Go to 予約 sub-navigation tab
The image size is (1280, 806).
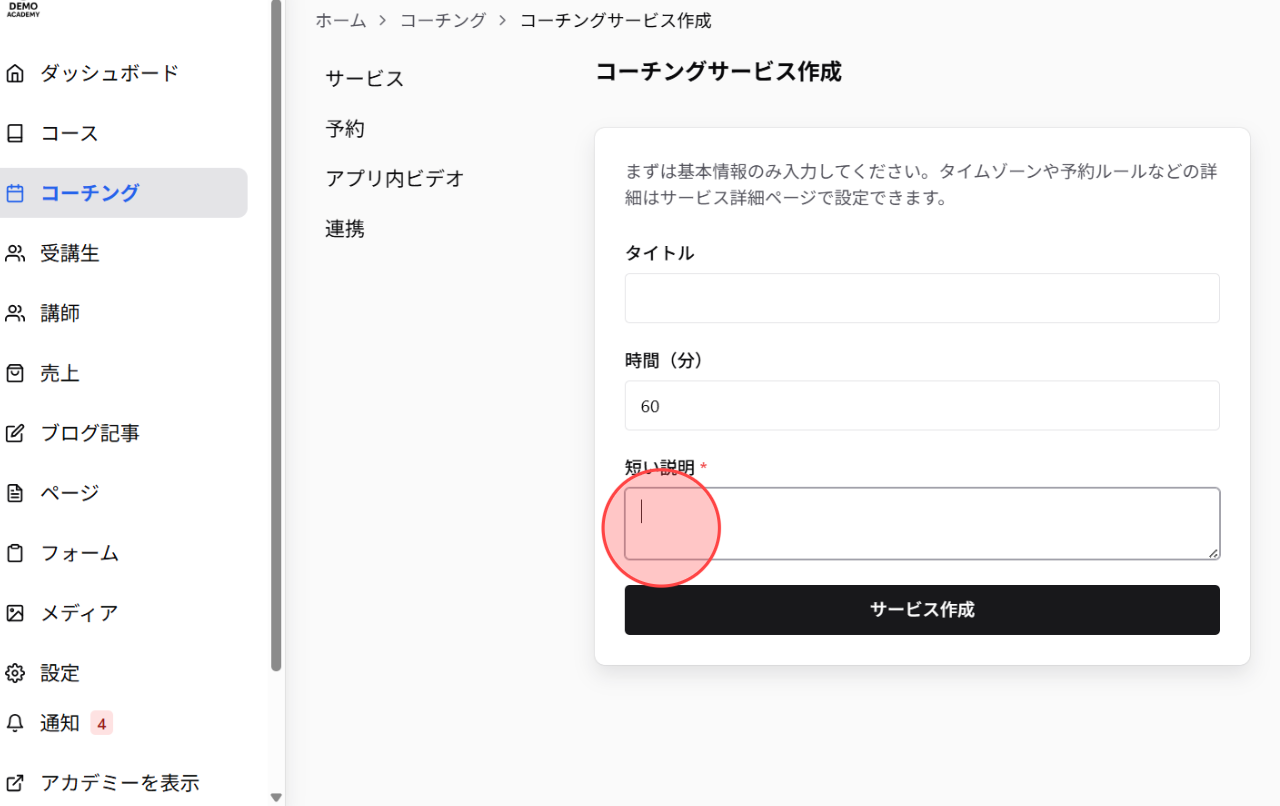click(x=345, y=129)
